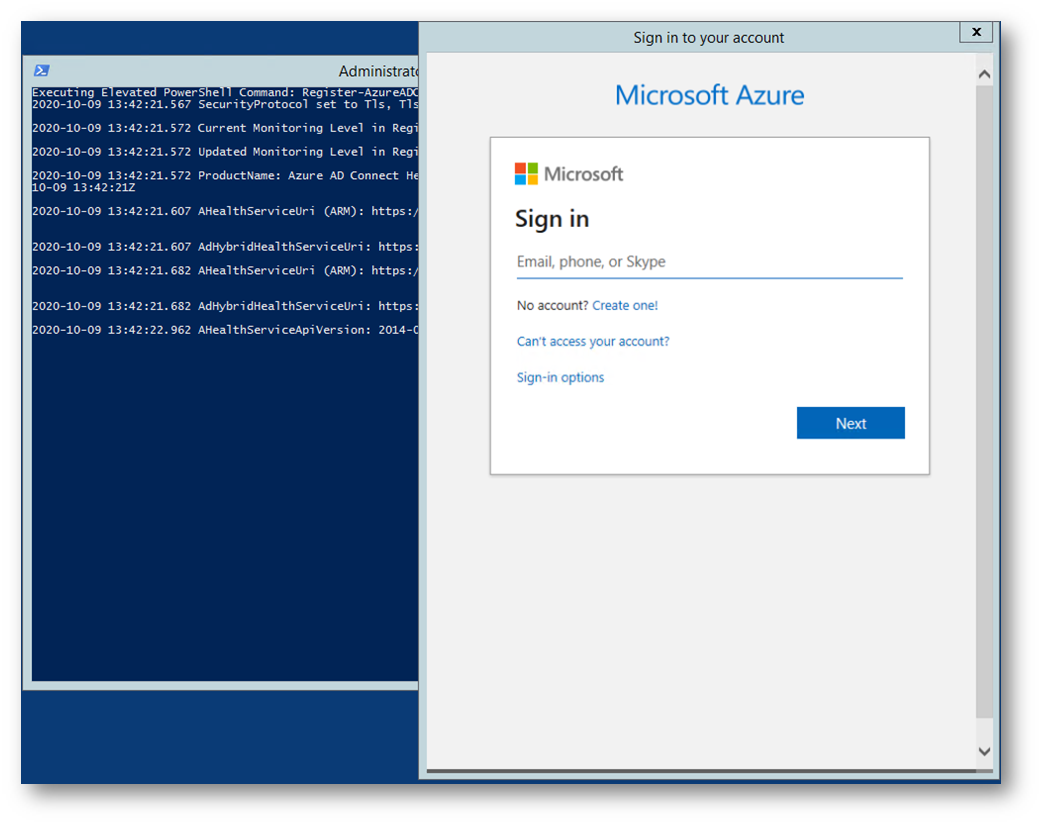Image resolution: width=1043 pixels, height=826 pixels.
Task: Focus the Email, phone, or Skype field
Action: tap(709, 262)
